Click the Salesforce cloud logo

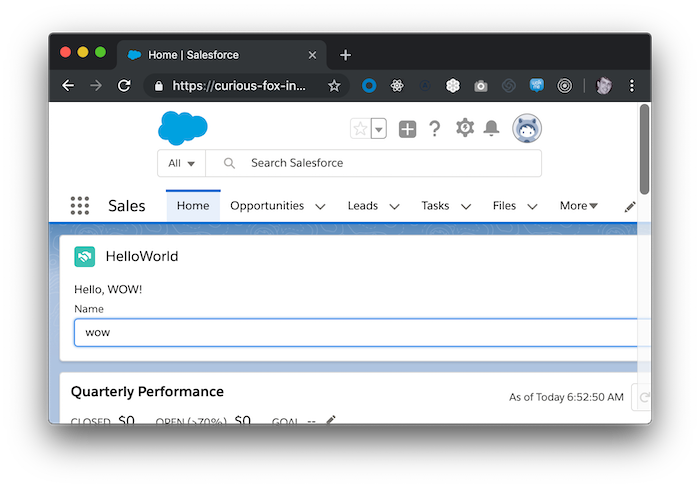(183, 128)
